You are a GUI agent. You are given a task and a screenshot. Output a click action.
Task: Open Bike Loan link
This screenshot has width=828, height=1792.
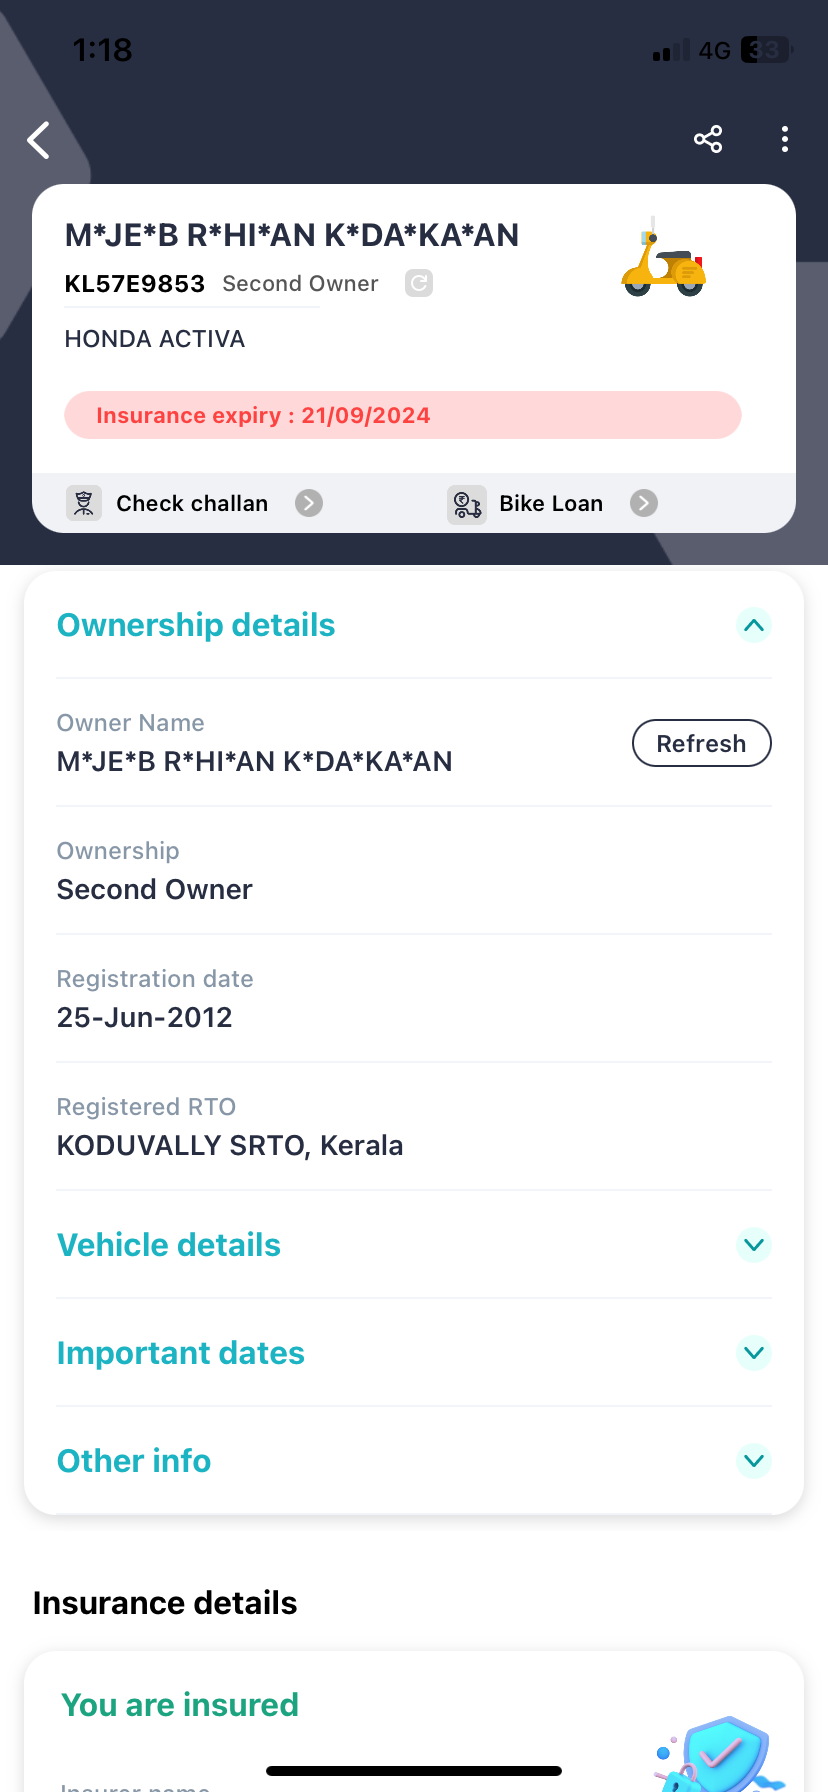click(x=551, y=503)
